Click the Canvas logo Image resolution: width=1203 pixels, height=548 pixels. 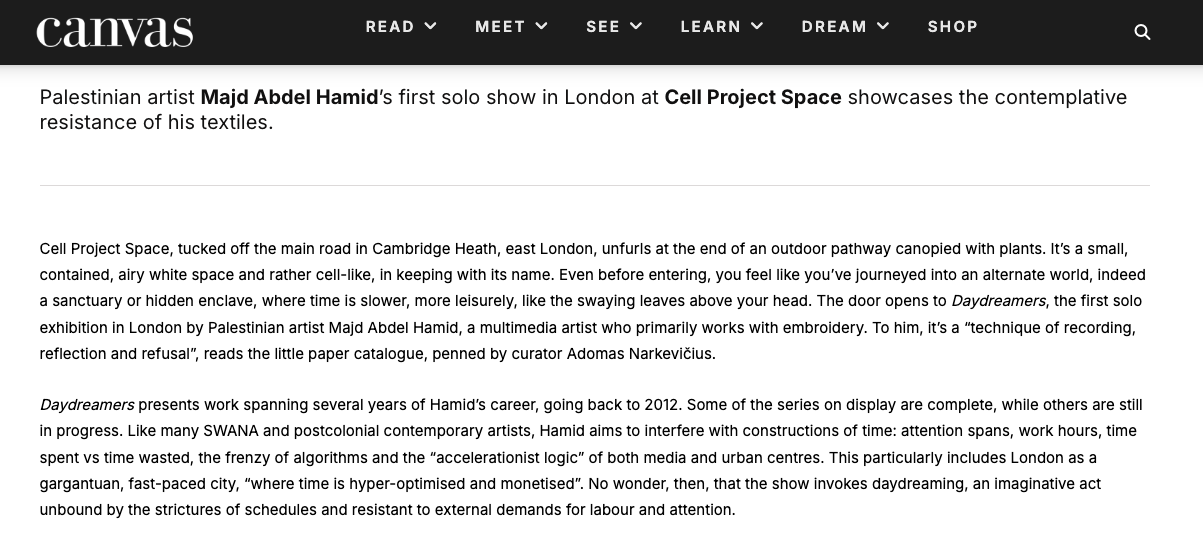[x=114, y=32]
